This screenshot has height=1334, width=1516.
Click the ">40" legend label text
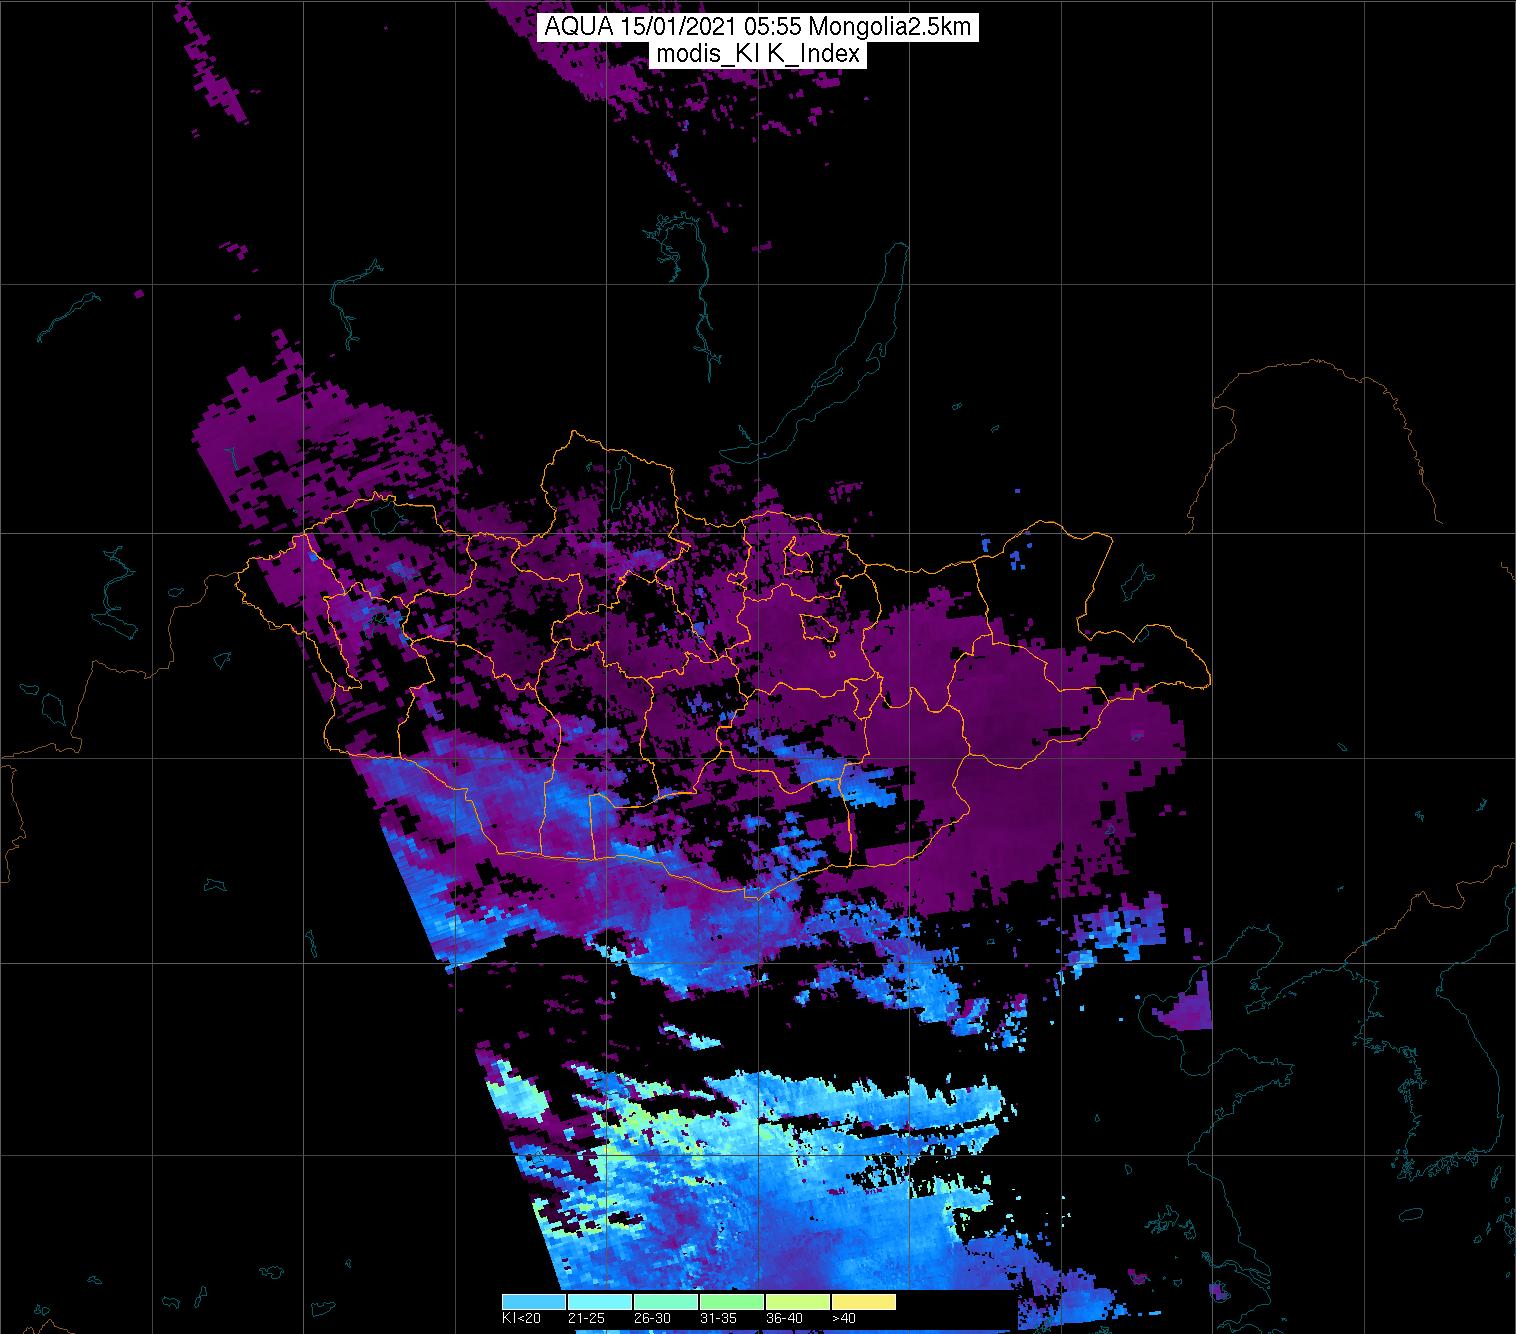pos(843,1319)
